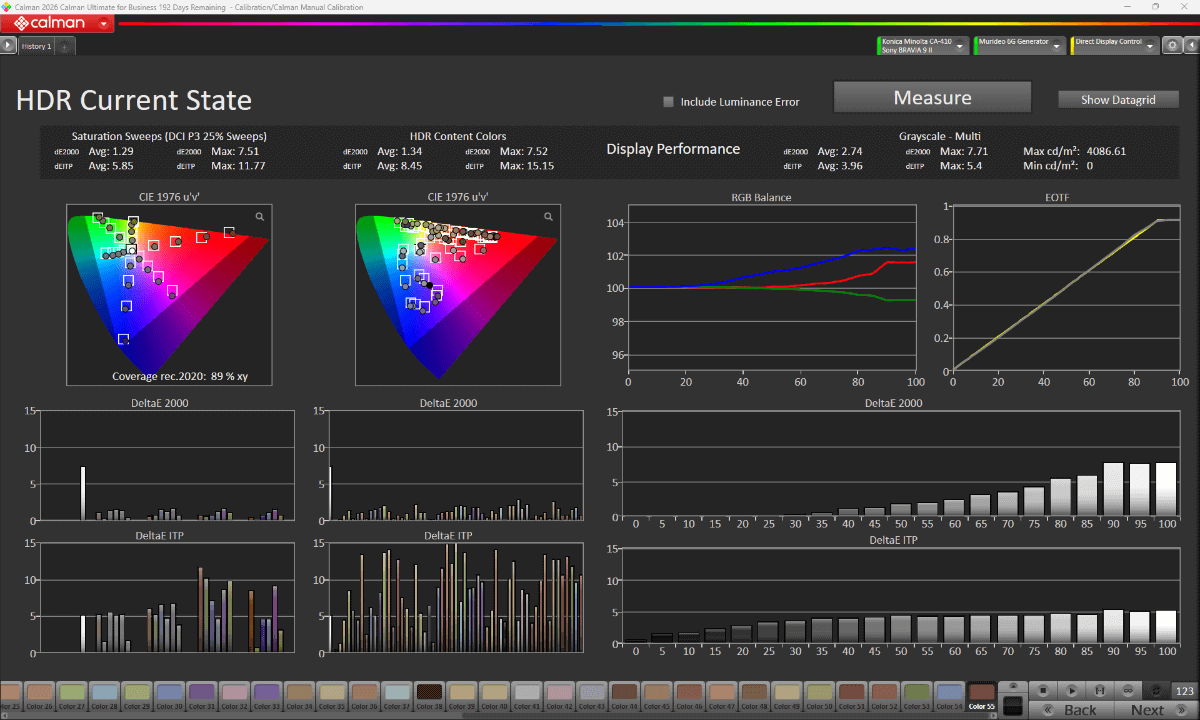Viewport: 1200px width, 720px height.
Task: Click the Measure button
Action: 932,98
